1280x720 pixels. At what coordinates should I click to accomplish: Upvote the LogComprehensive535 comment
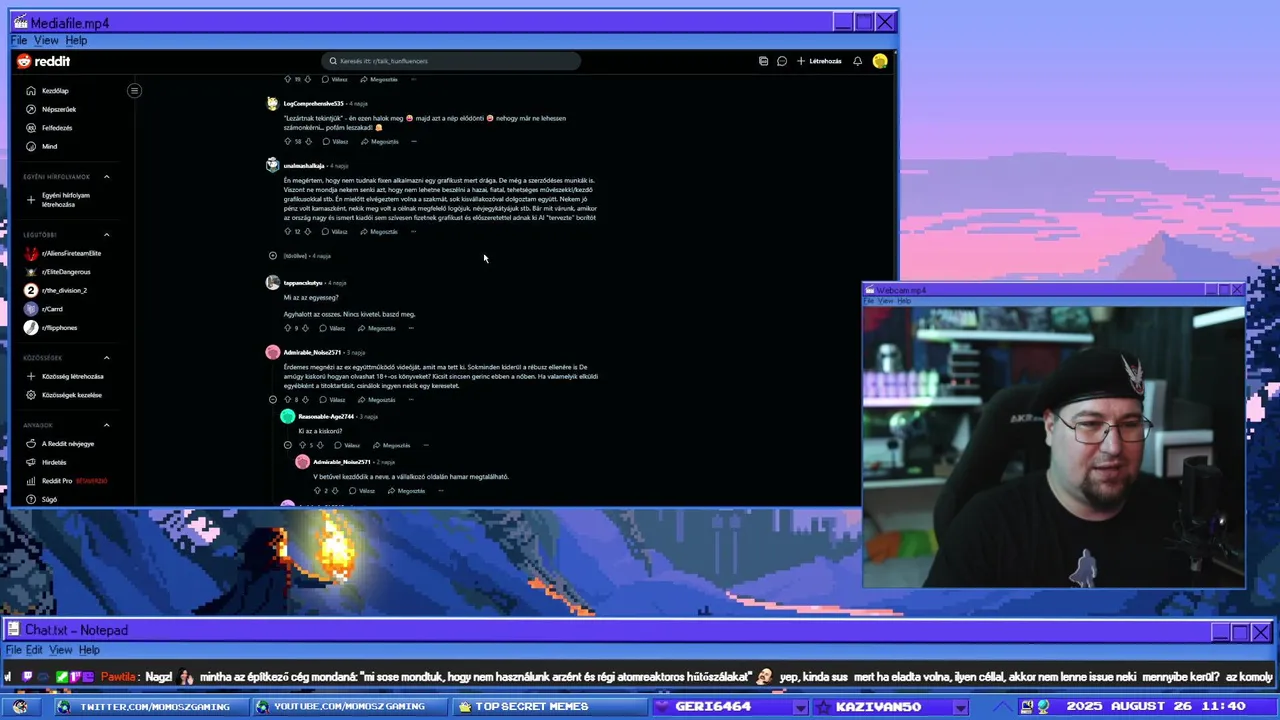coord(287,141)
